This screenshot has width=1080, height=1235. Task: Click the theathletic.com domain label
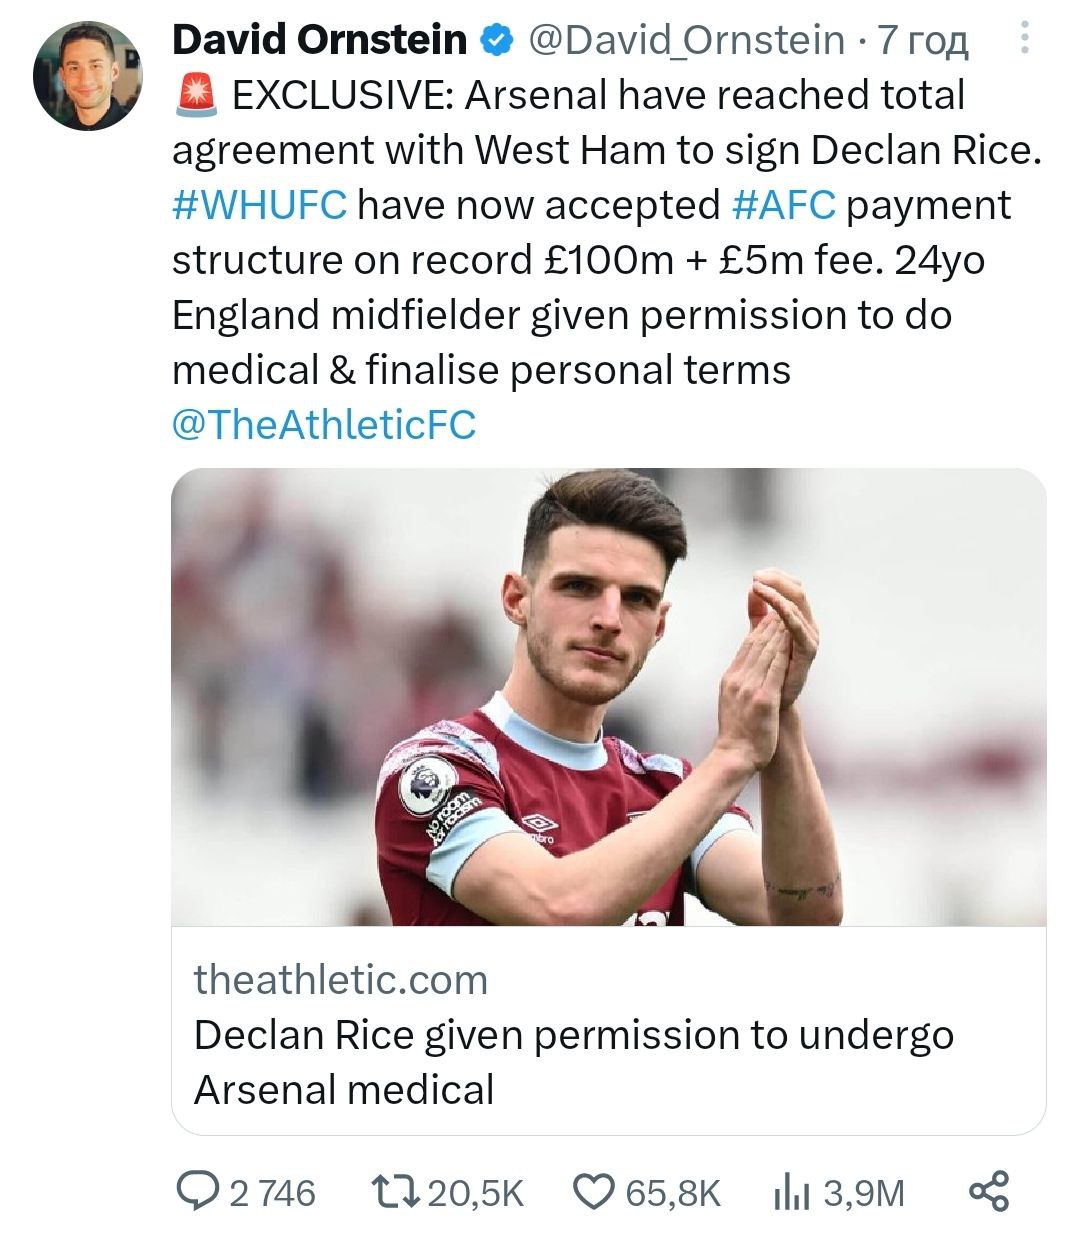[341, 980]
